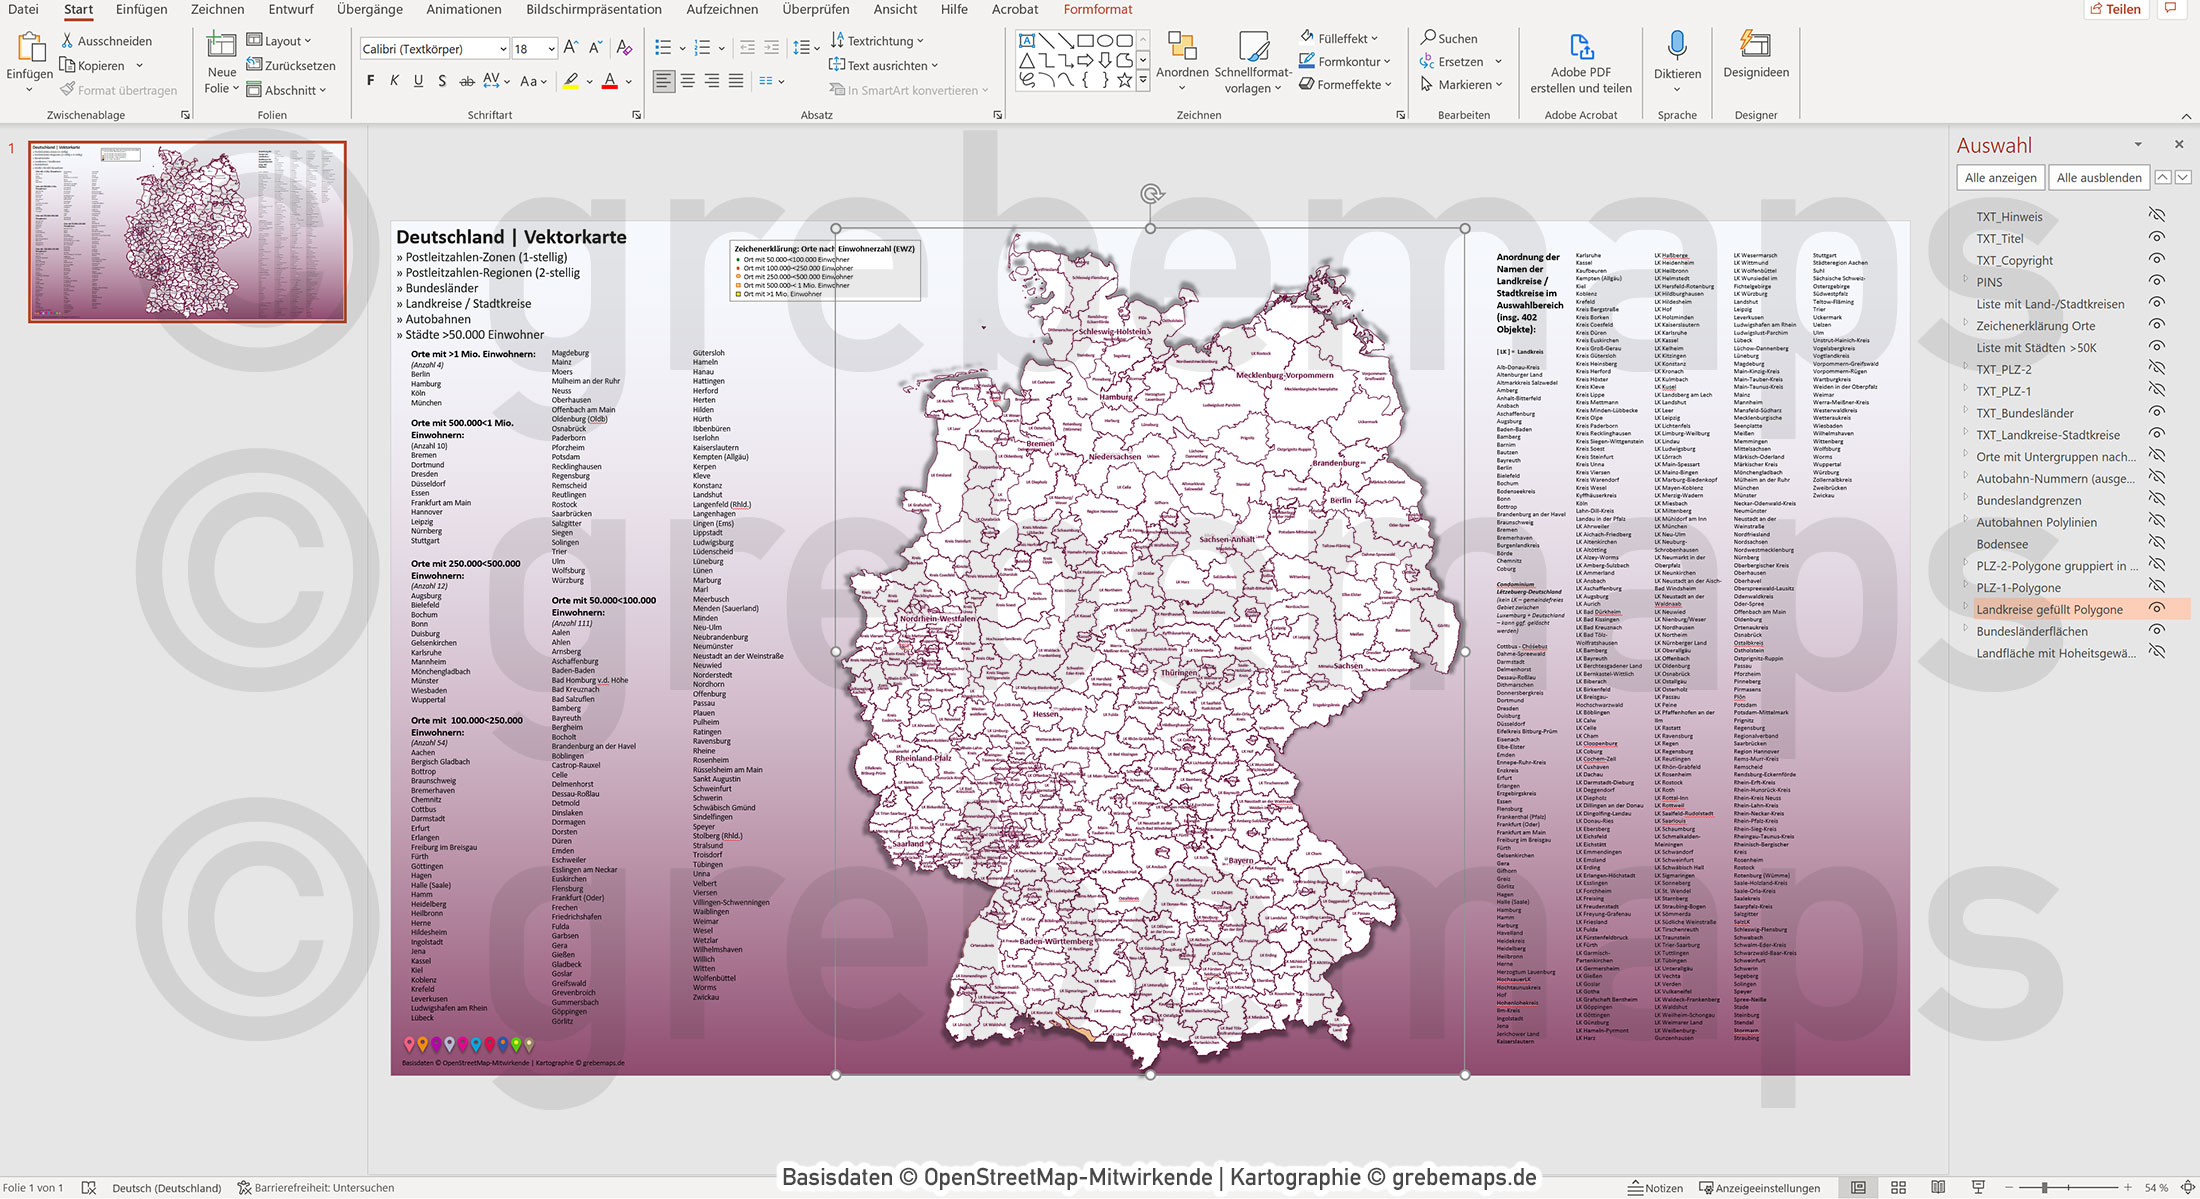Viewport: 2200px width, 1199px height.
Task: Toggle visibility of the Bodensee layer
Action: [x=2157, y=543]
